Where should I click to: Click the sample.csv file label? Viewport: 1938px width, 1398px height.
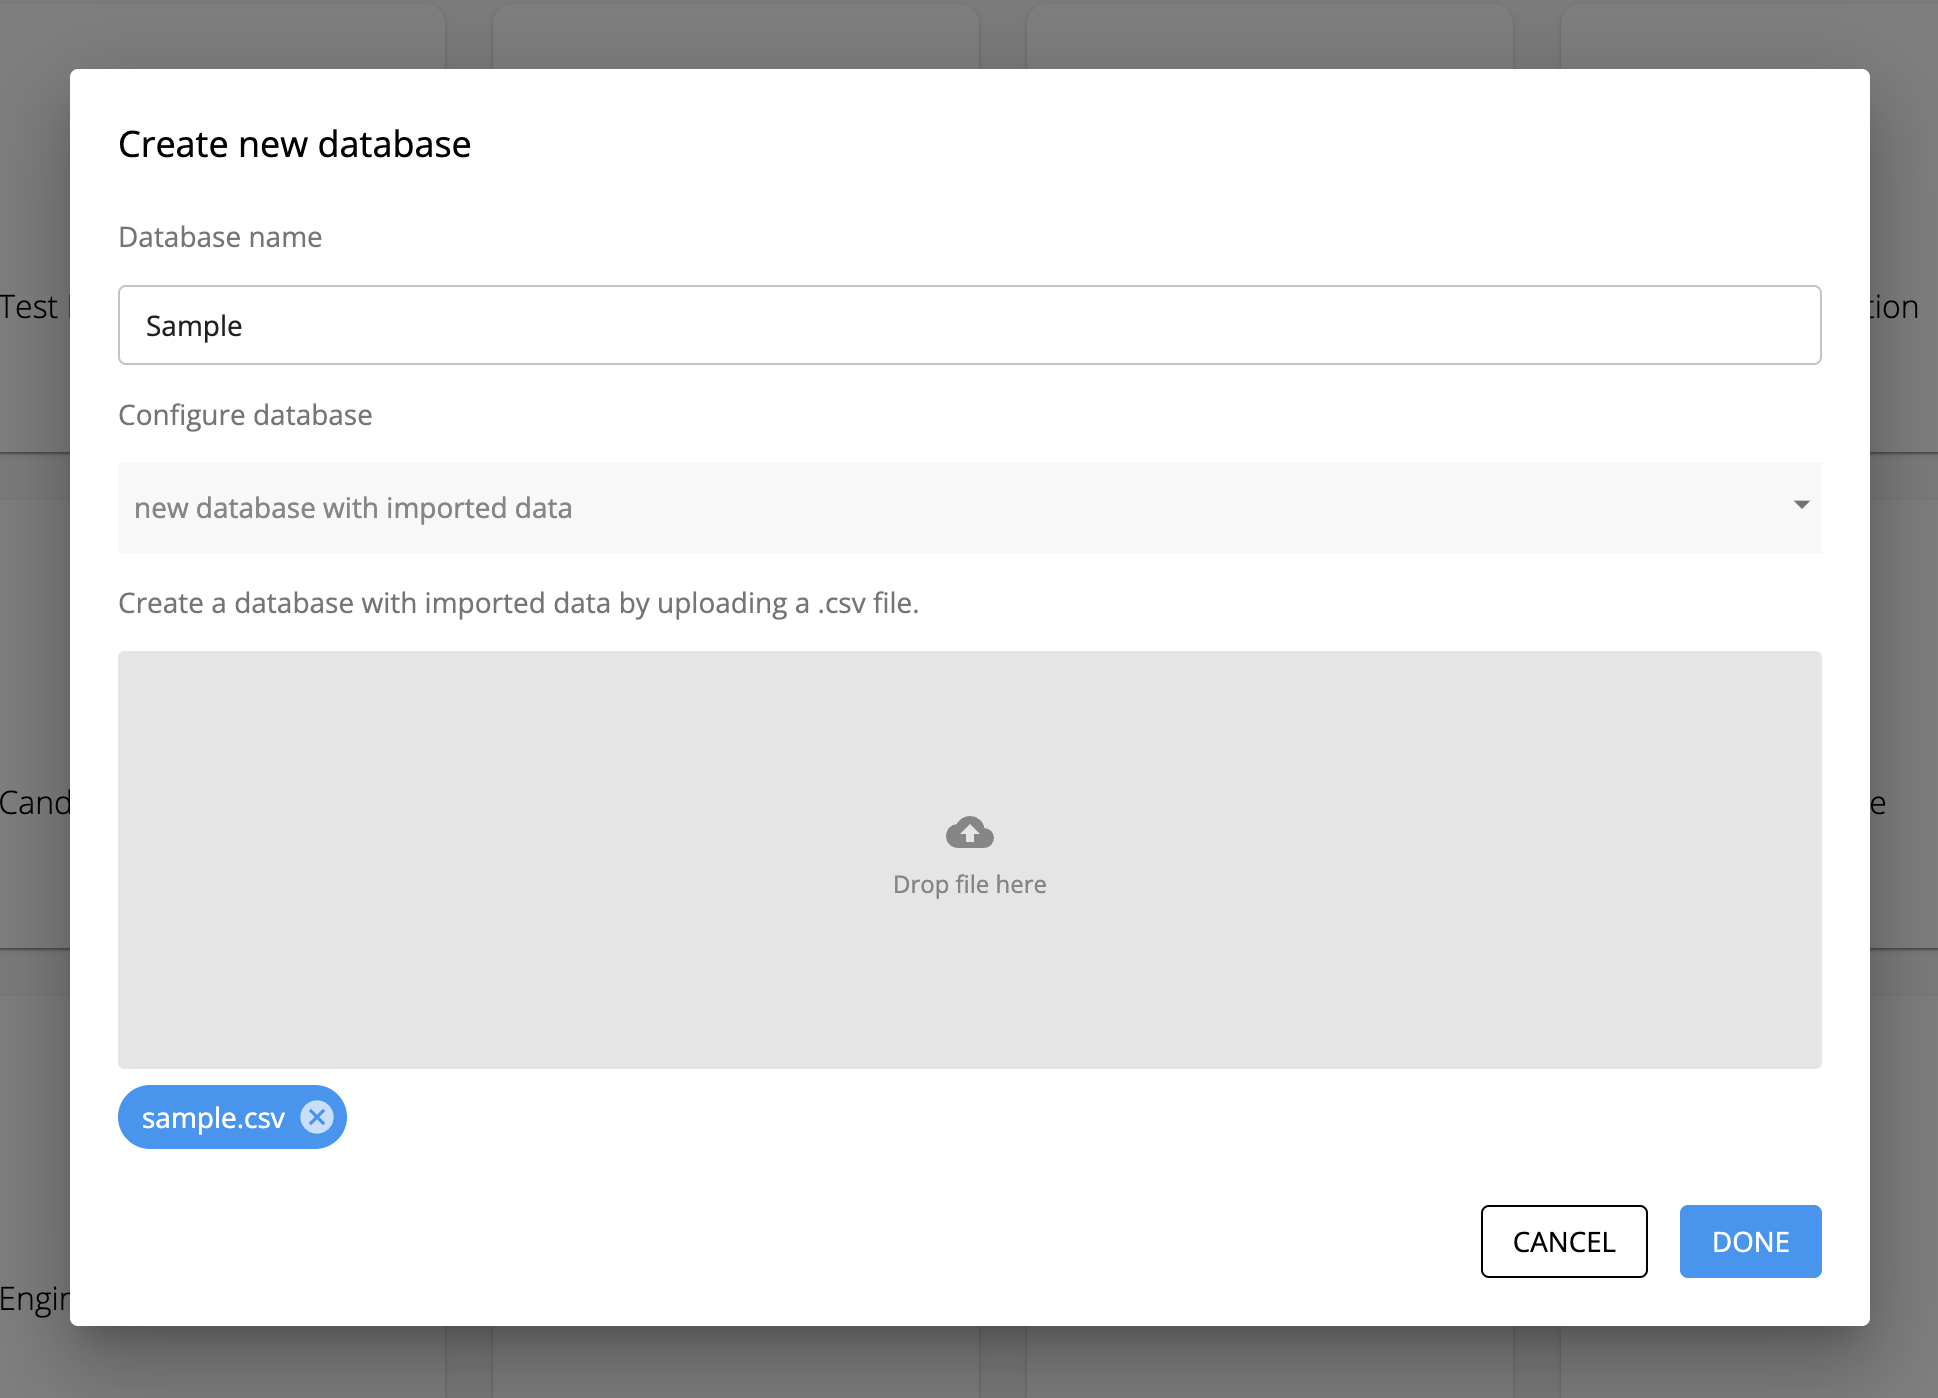point(213,1117)
